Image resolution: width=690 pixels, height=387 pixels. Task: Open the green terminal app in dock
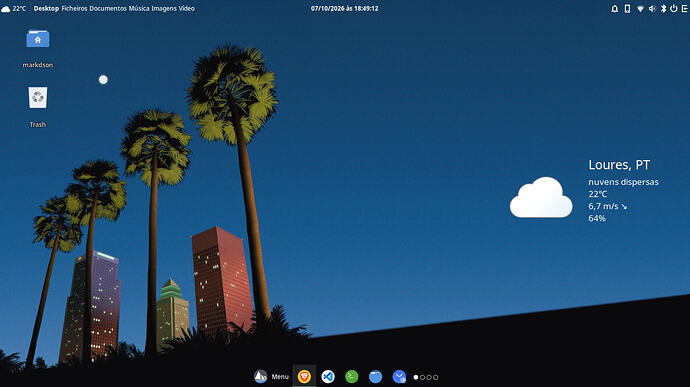click(x=352, y=376)
